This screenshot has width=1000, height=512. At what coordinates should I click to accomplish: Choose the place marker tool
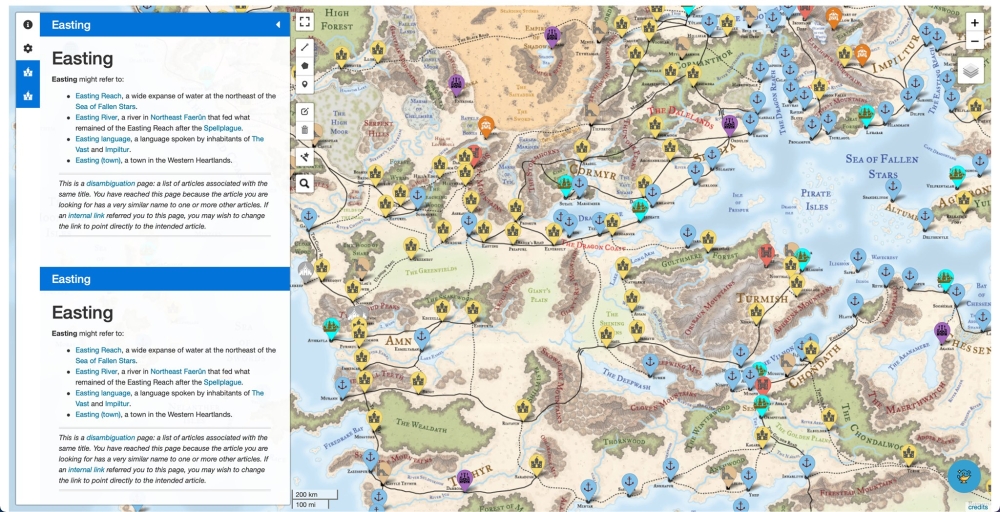pyautogui.click(x=305, y=85)
